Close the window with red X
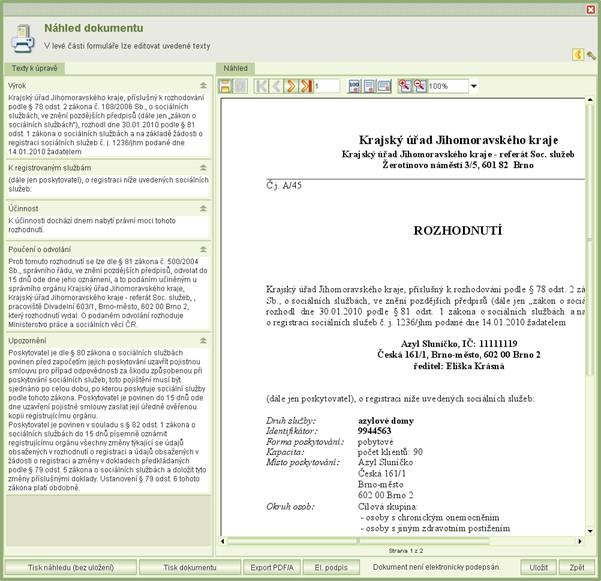 (591, 9)
